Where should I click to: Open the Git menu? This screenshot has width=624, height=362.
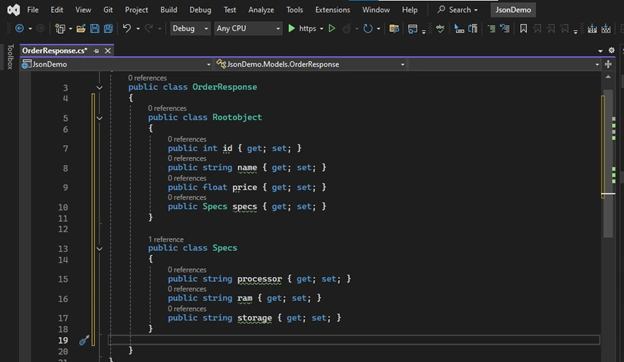coord(108,10)
